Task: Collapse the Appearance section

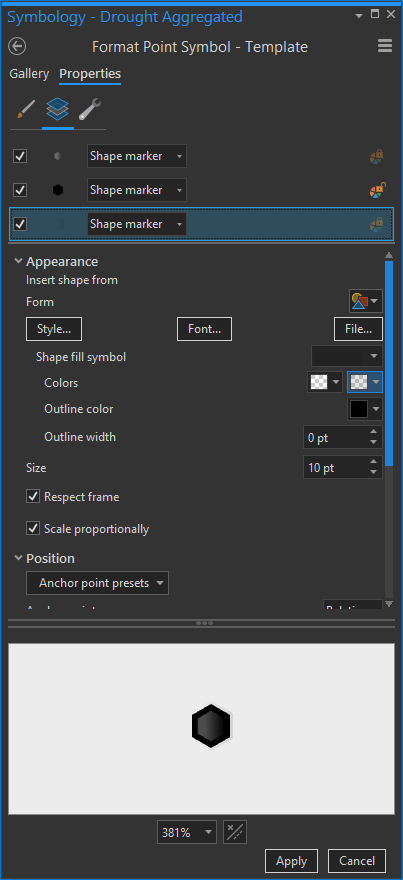Action: [19, 262]
